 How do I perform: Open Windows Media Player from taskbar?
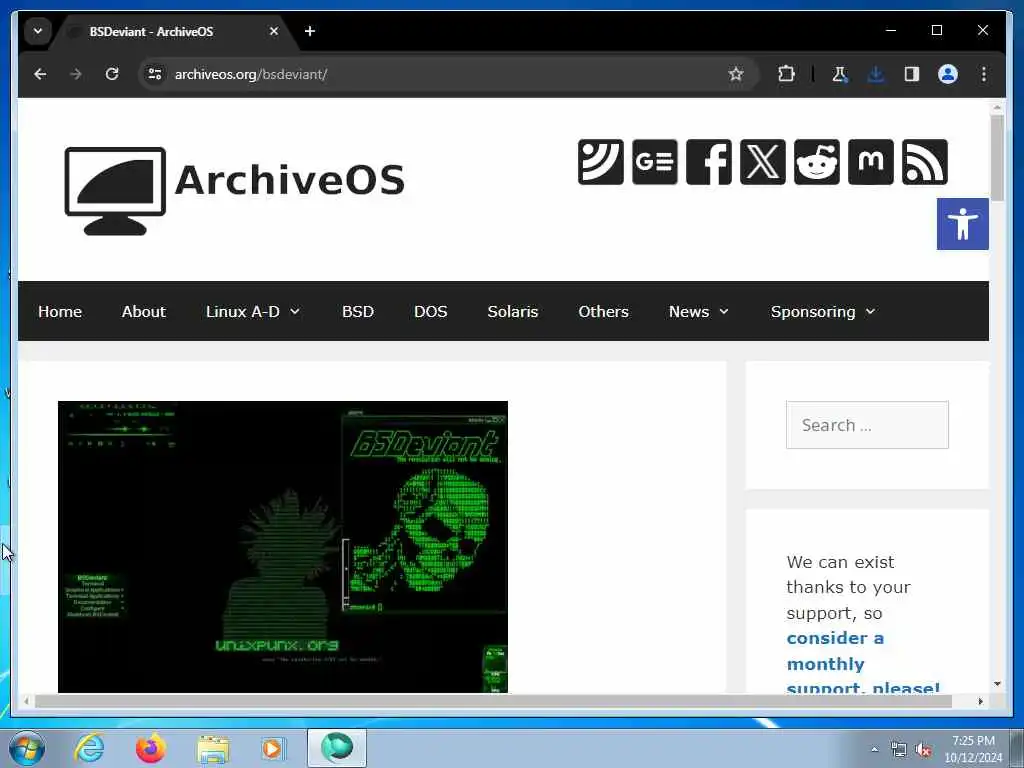(273, 748)
